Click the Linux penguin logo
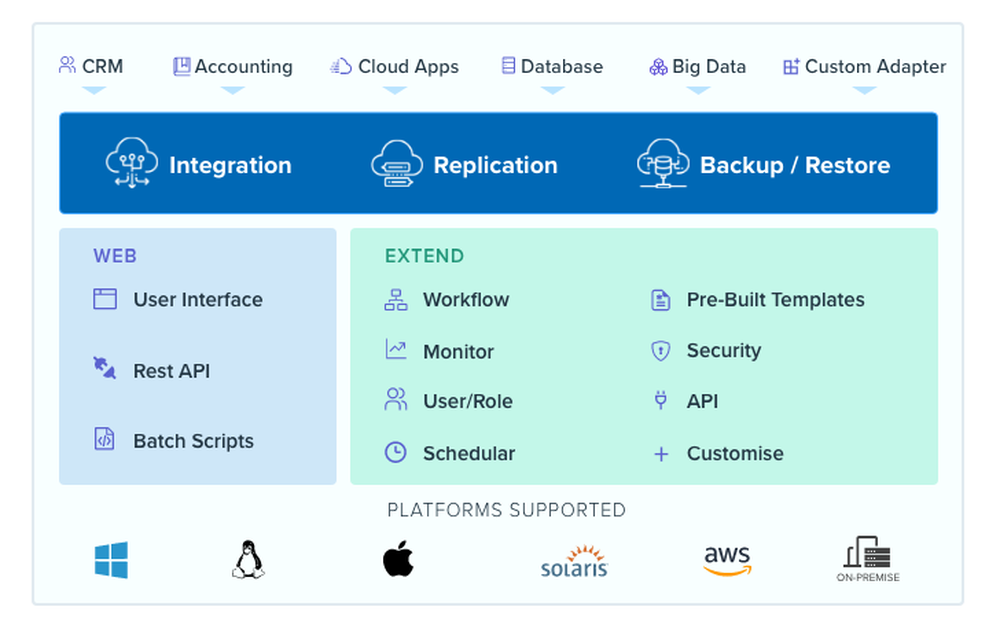Screen dimensions: 1000x625 [x=248, y=560]
